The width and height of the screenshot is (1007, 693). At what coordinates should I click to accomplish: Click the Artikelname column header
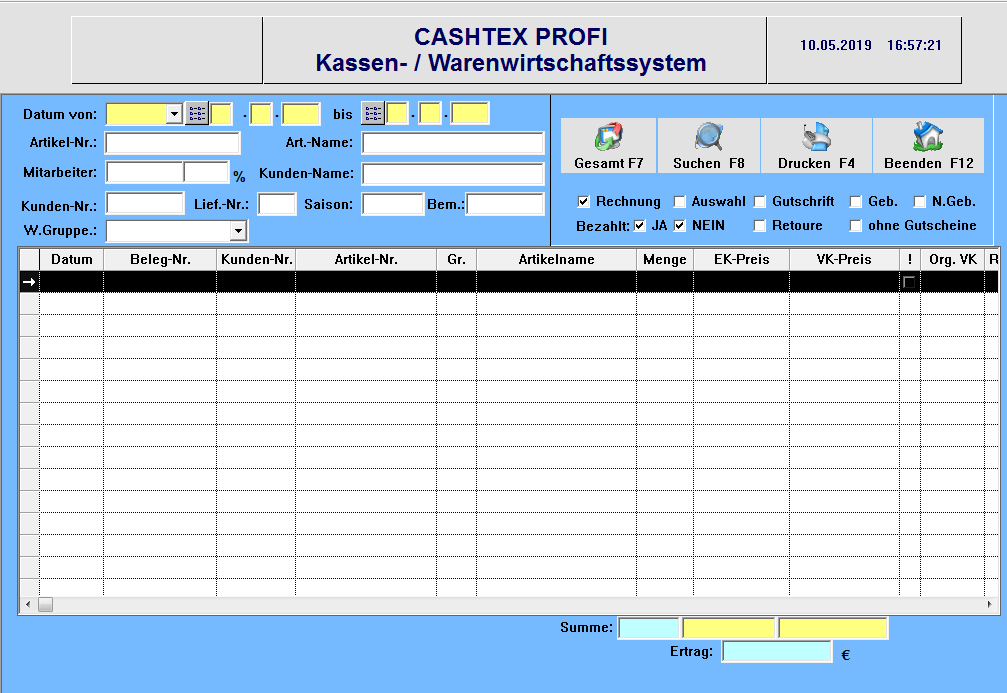click(x=556, y=259)
